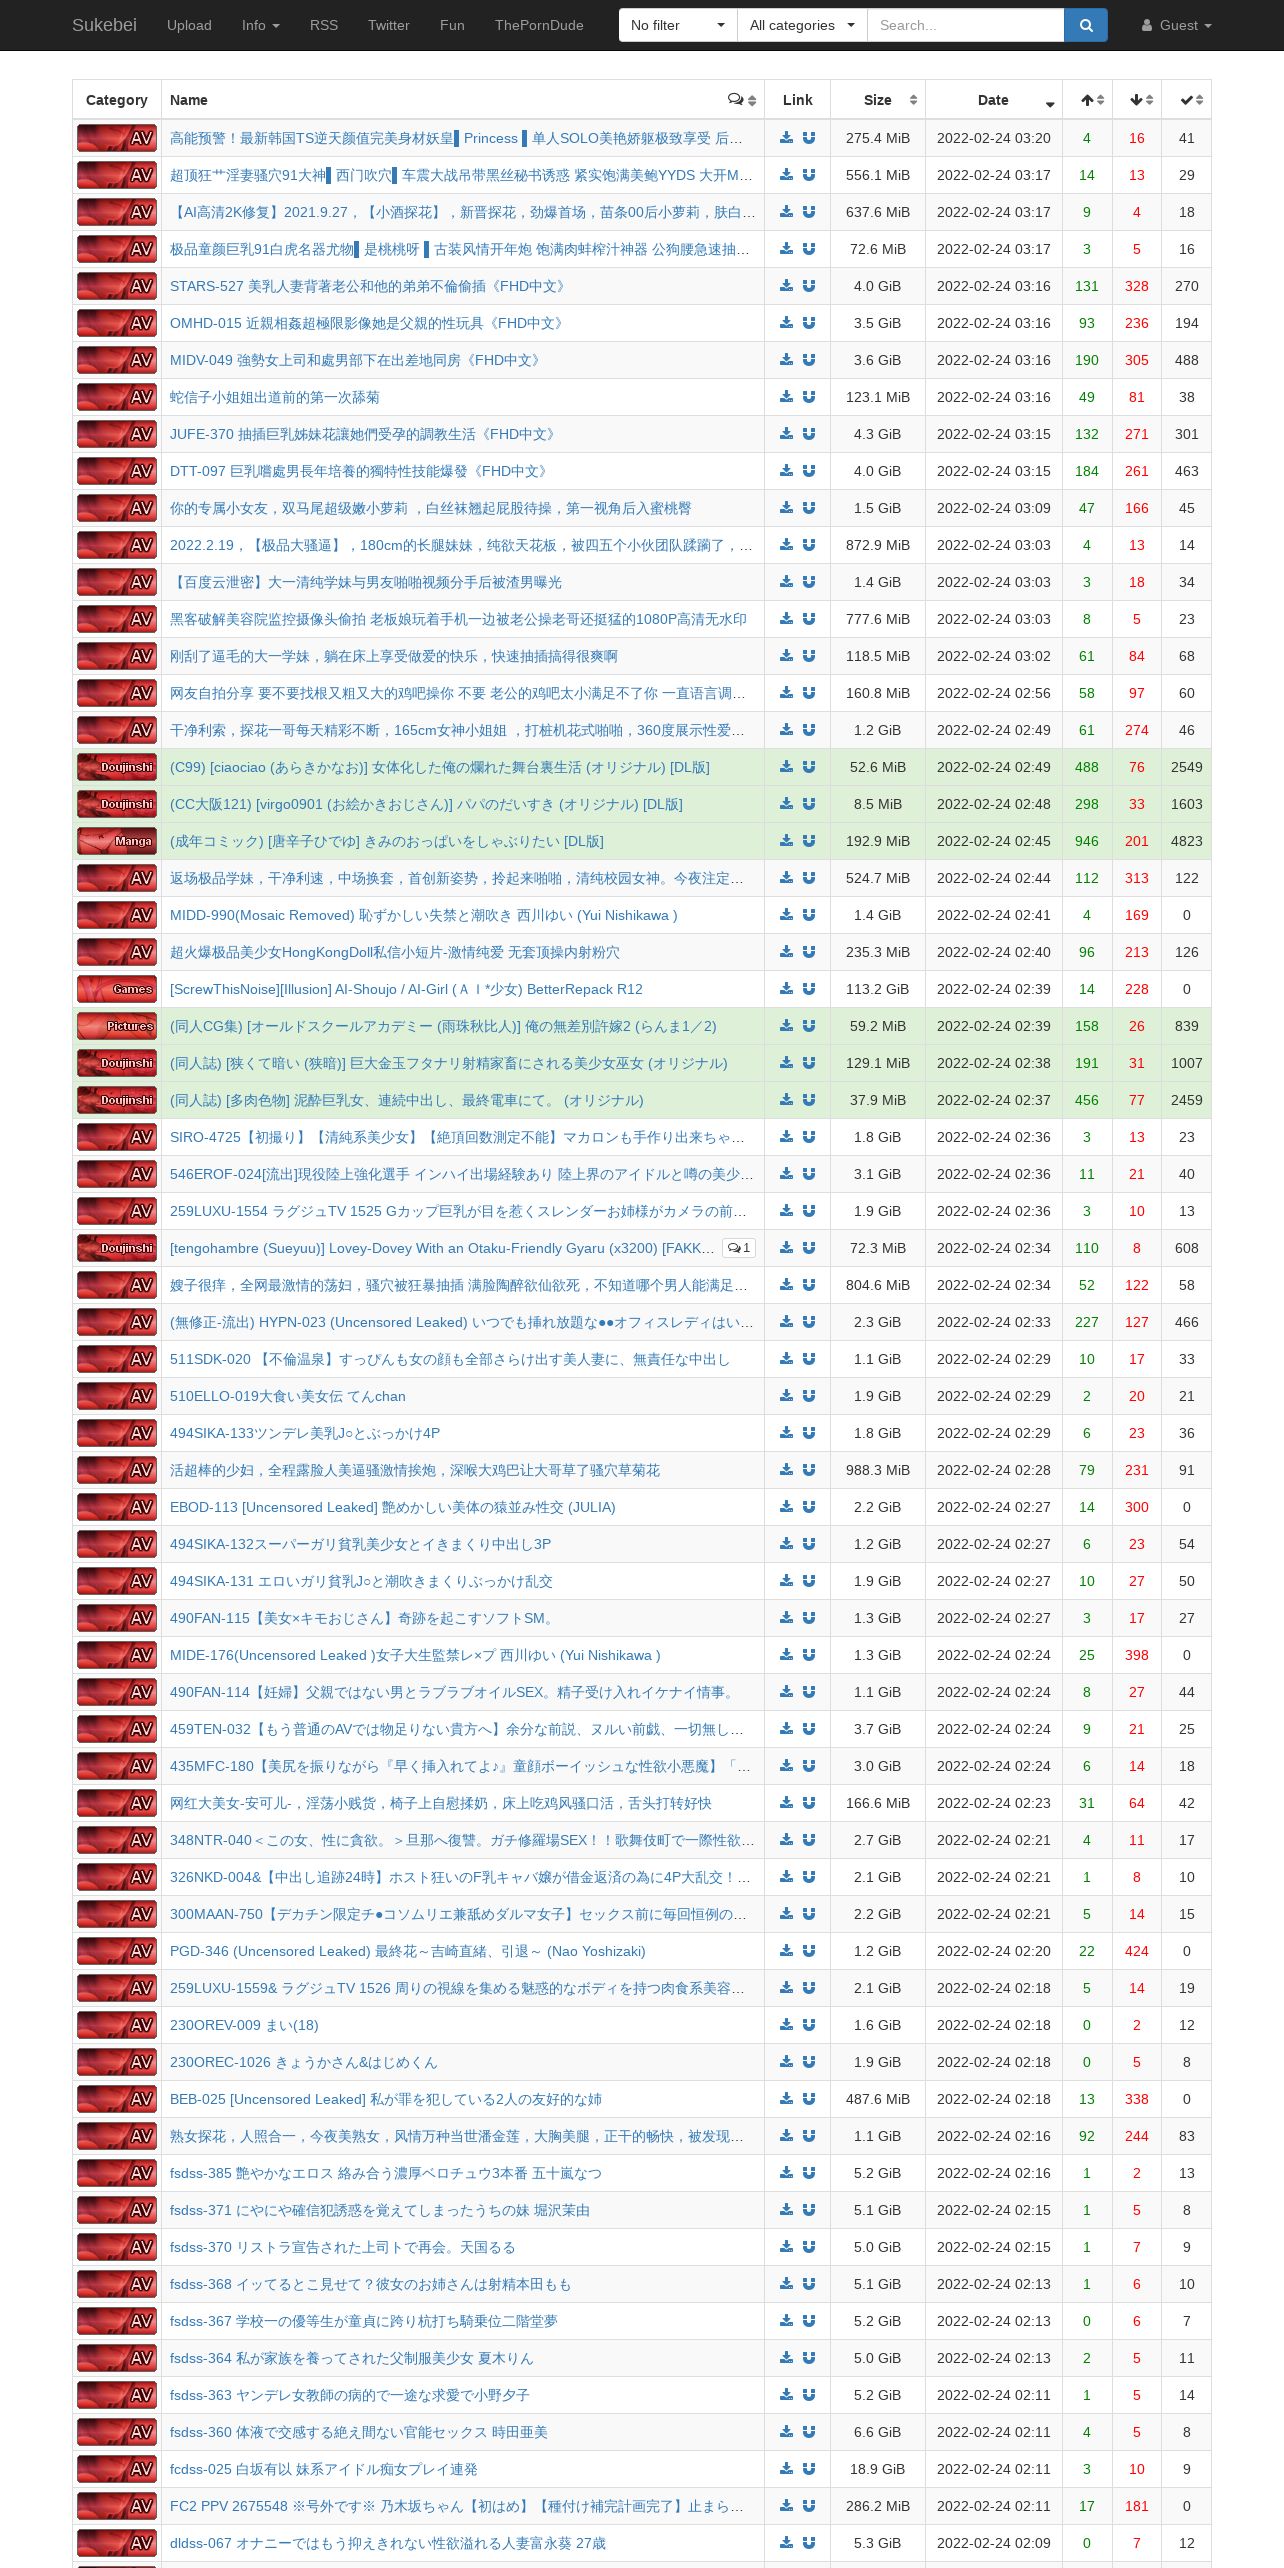Image resolution: width=1284 pixels, height=2568 pixels.
Task: Open the Fun nav item
Action: (x=452, y=25)
